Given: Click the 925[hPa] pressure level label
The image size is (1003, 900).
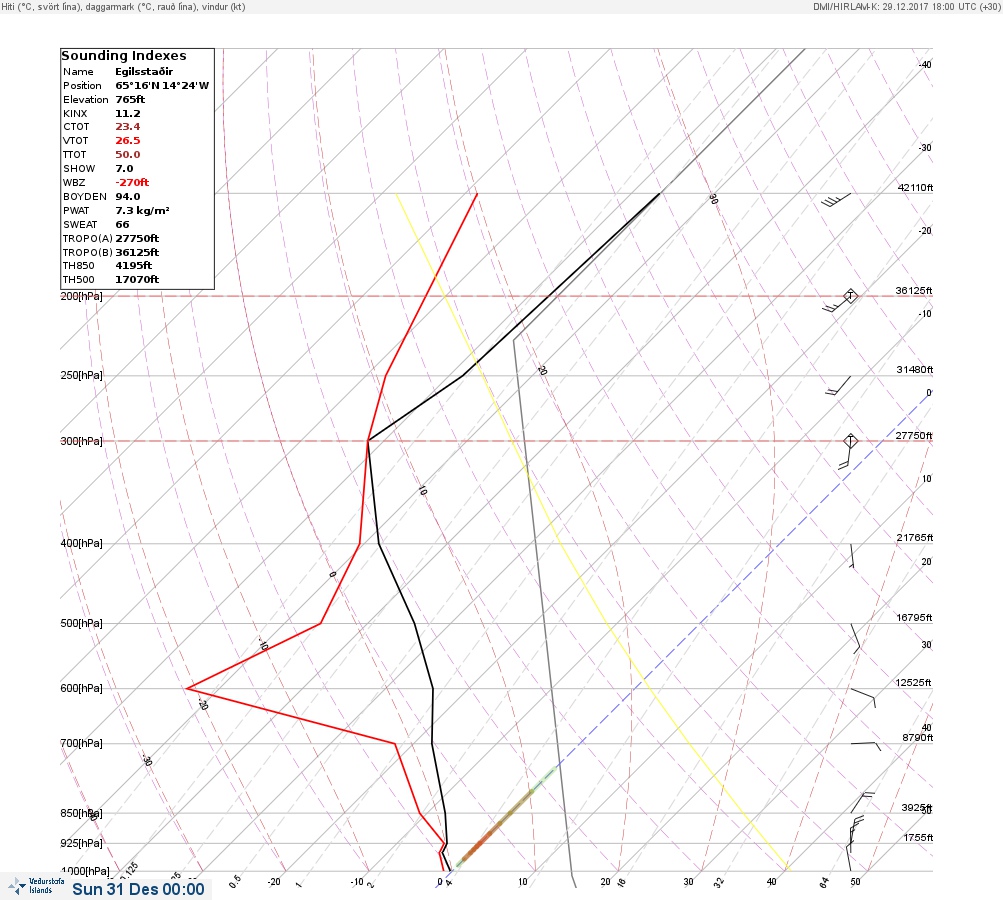Looking at the screenshot, I should 81,843.
